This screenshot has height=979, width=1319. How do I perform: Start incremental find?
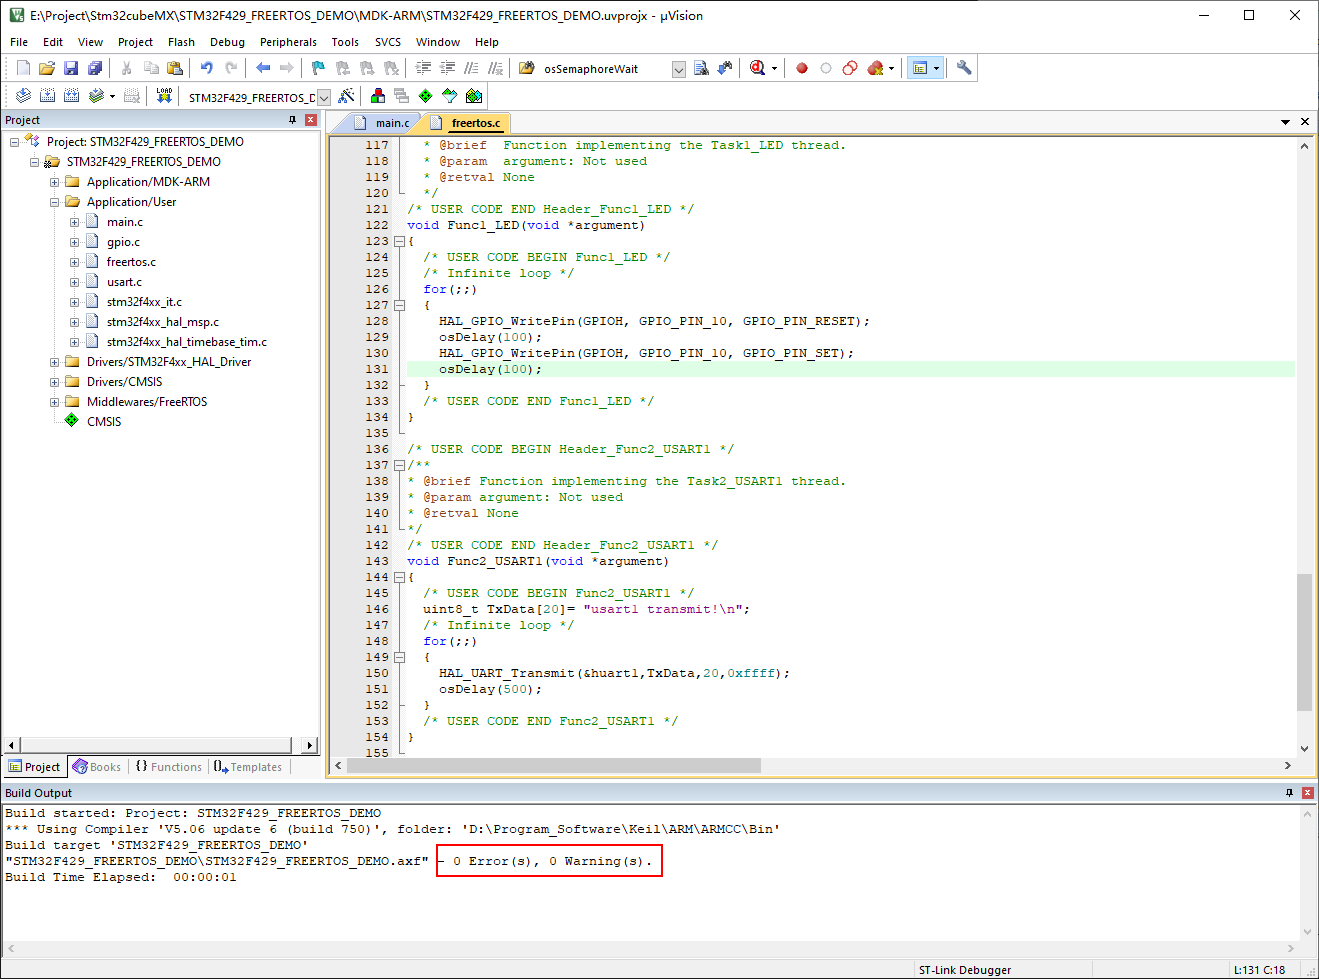[x=725, y=68]
